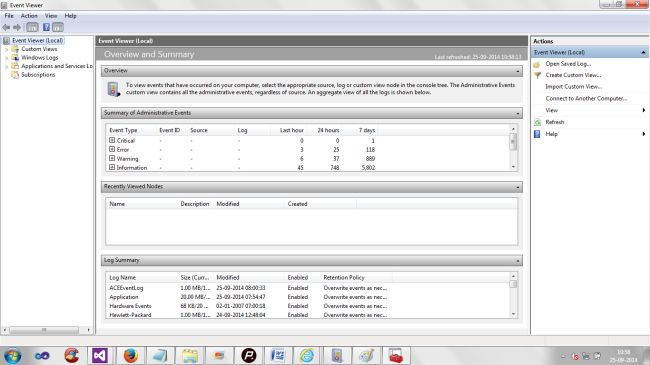Expand the Warning event type row
Screen dimensions: 650x365
click(112, 158)
